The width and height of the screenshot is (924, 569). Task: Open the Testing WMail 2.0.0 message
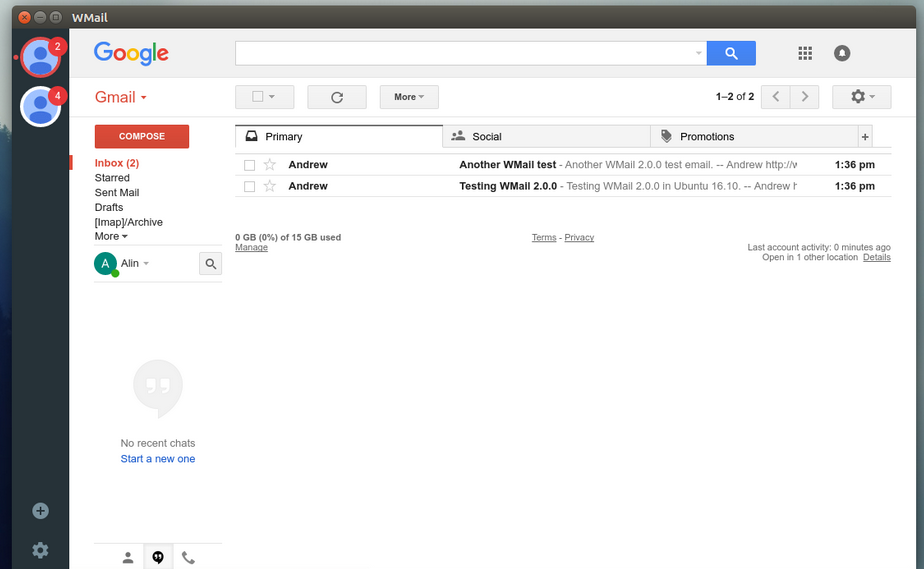click(563, 186)
